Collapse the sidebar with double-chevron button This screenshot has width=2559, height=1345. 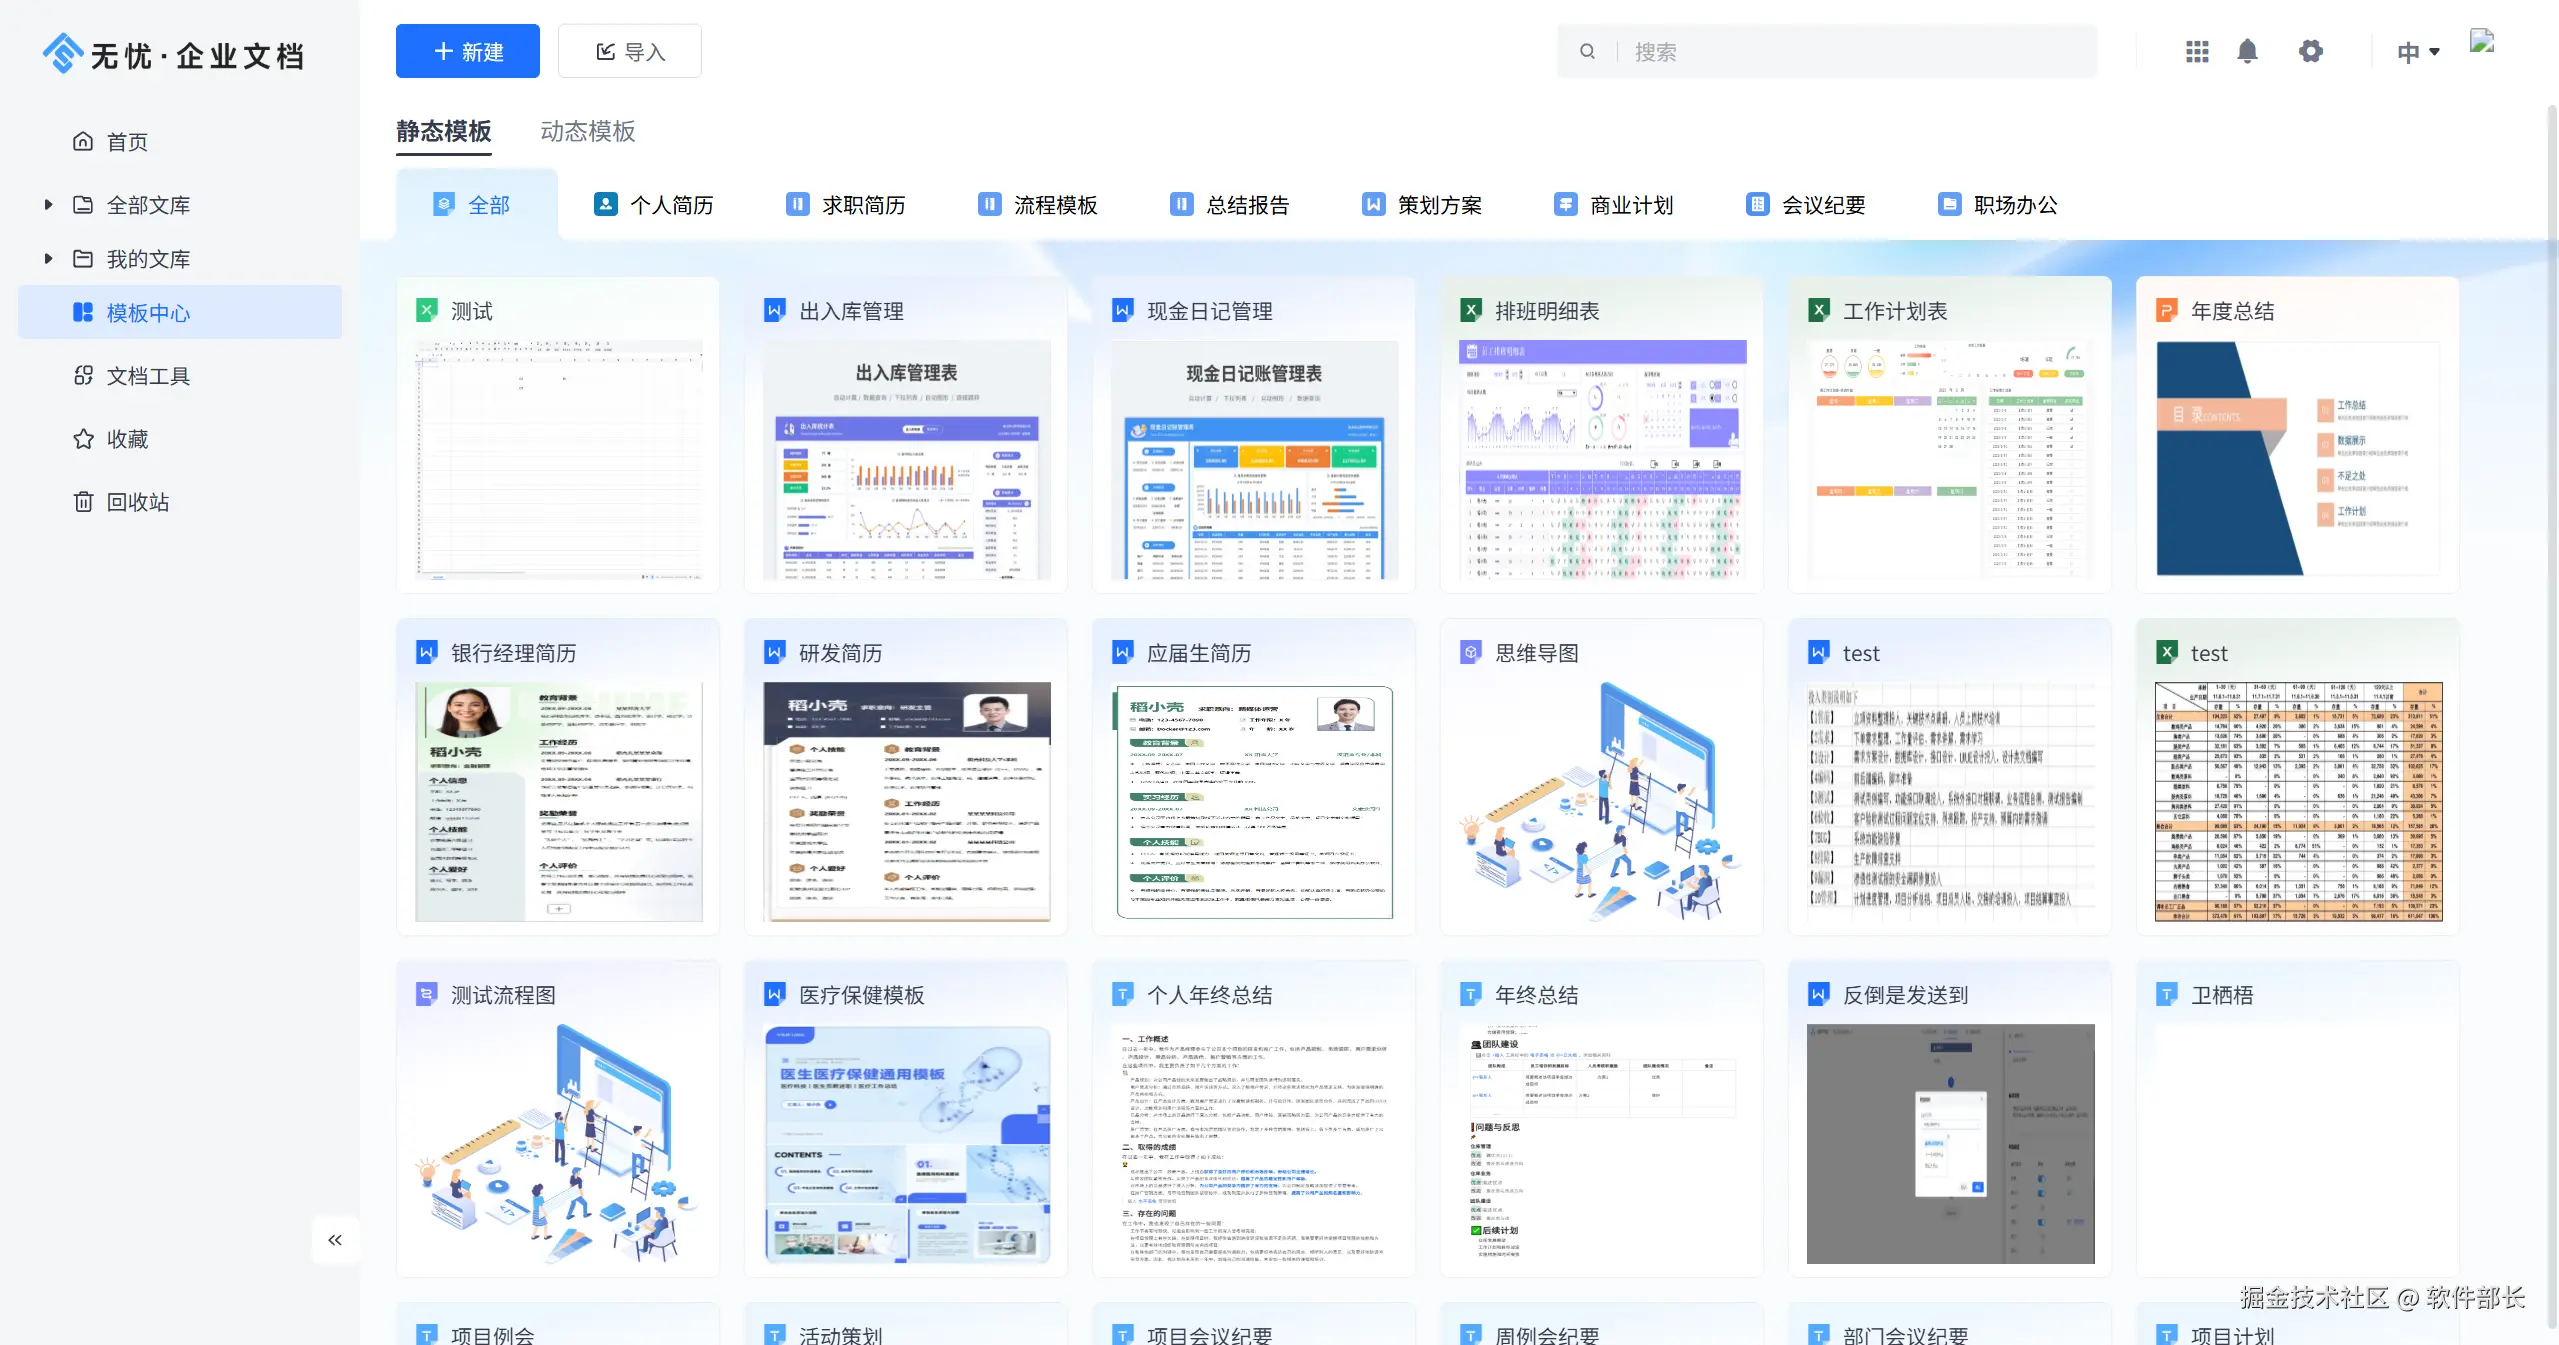pos(335,1240)
